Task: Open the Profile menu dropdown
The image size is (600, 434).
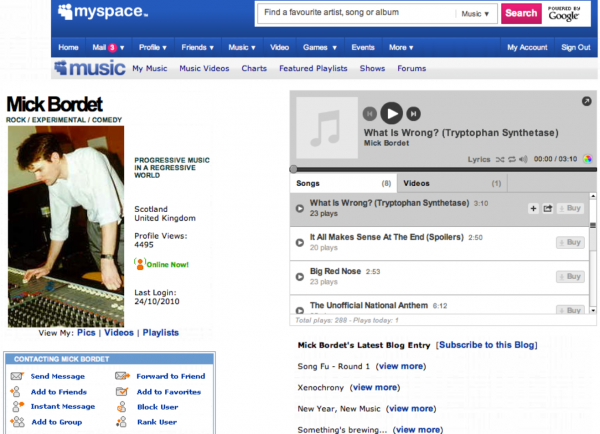Action: (153, 47)
